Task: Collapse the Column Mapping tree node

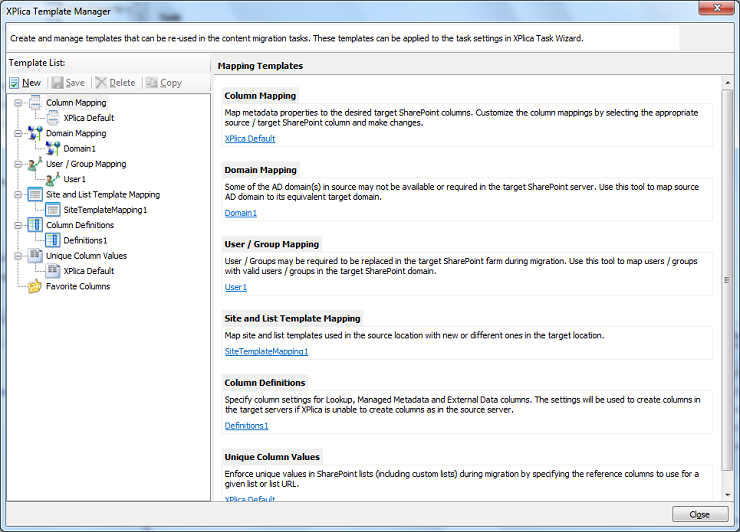Action: (18, 103)
